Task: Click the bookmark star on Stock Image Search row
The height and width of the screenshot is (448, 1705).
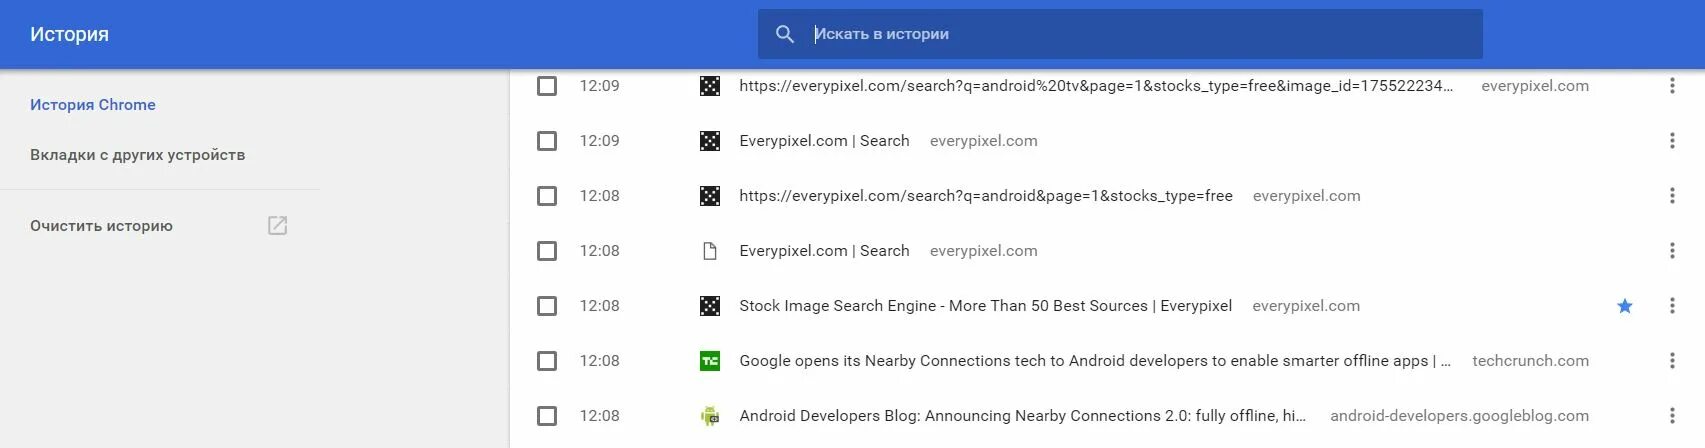Action: tap(1625, 306)
